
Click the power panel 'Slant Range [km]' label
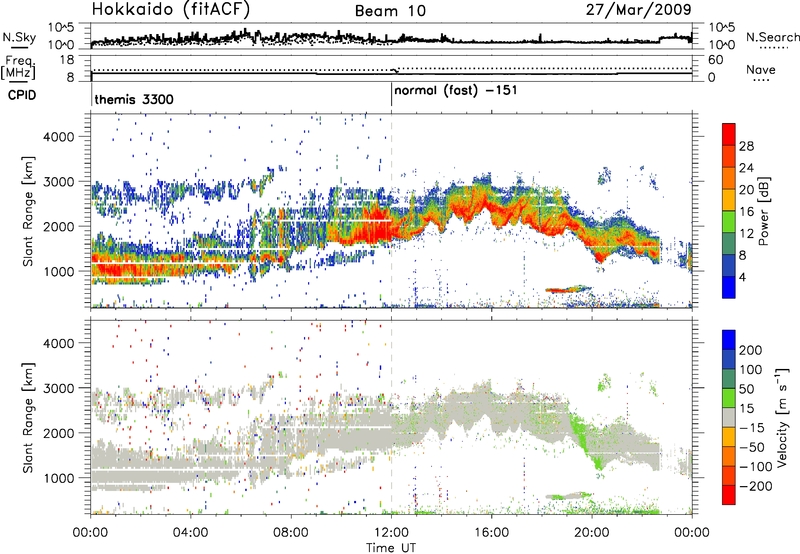[28, 211]
